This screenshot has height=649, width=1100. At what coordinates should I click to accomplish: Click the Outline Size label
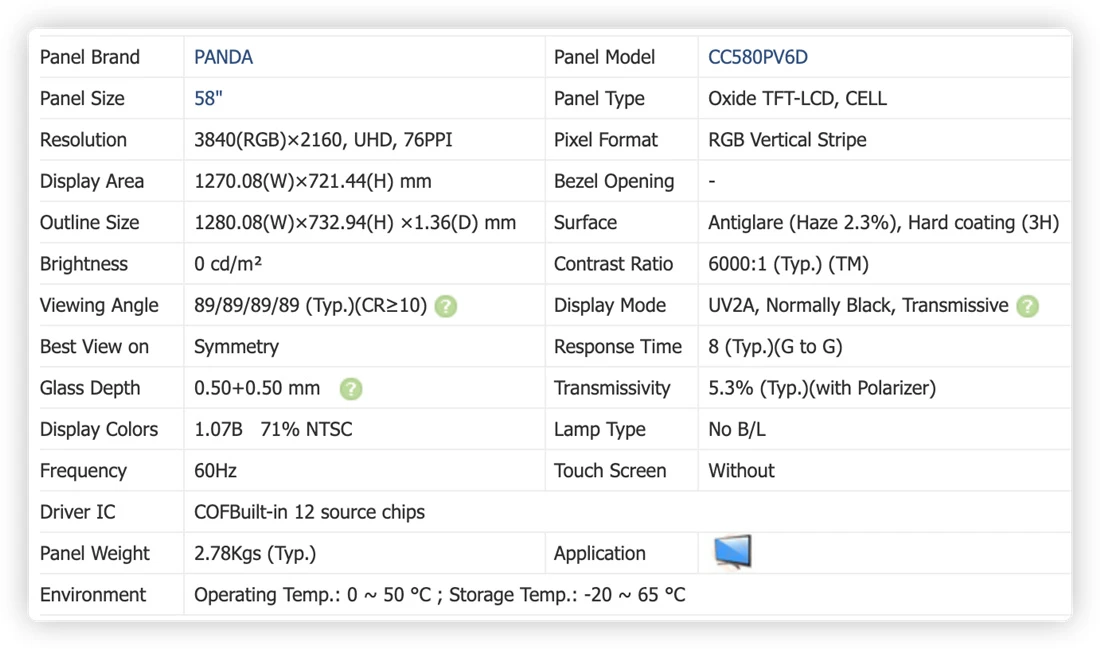click(89, 222)
